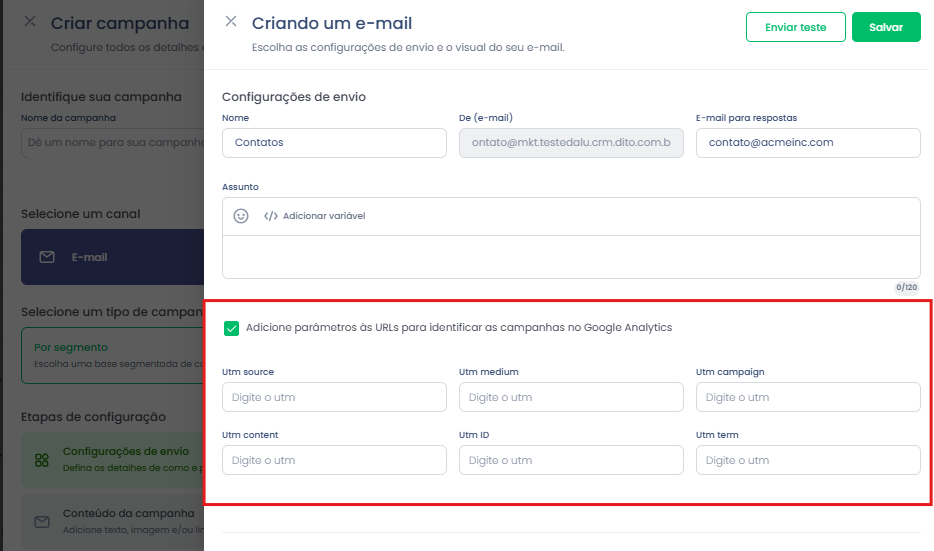Edit the E-mail para respostas field
Image resolution: width=934 pixels, height=551 pixels.
[x=808, y=143]
